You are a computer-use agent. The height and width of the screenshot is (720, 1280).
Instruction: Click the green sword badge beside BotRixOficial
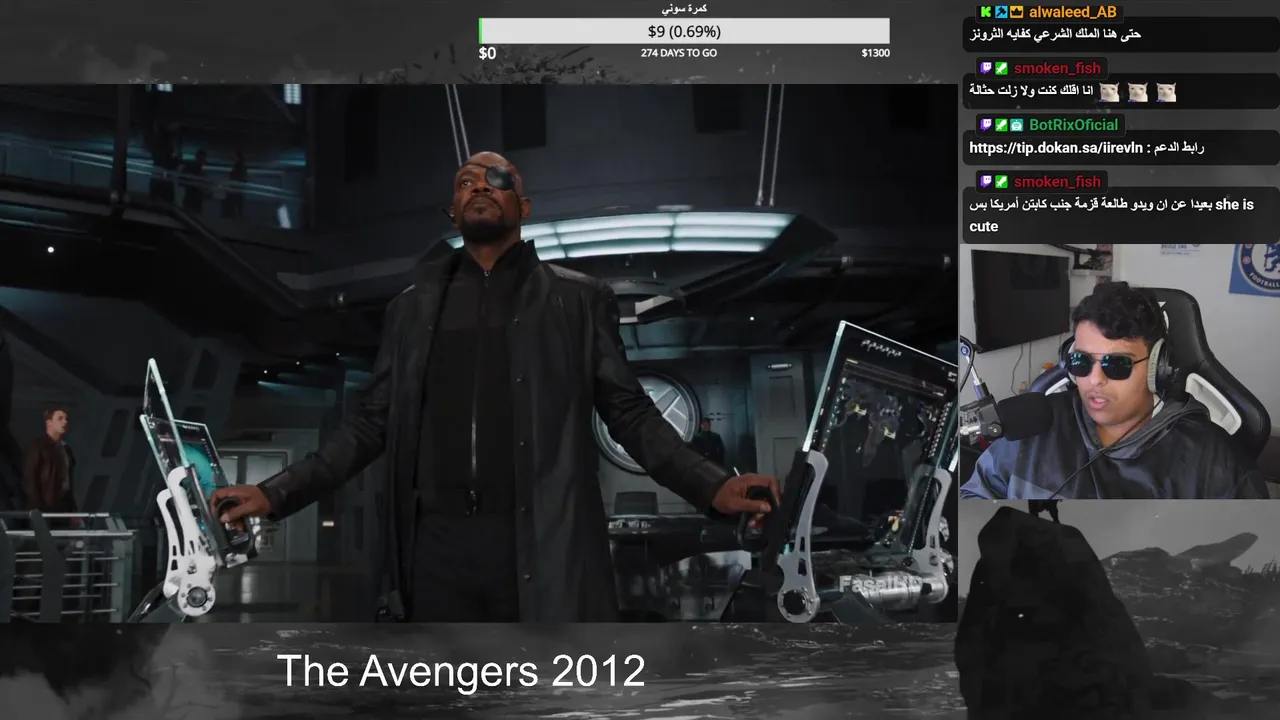(x=1001, y=125)
